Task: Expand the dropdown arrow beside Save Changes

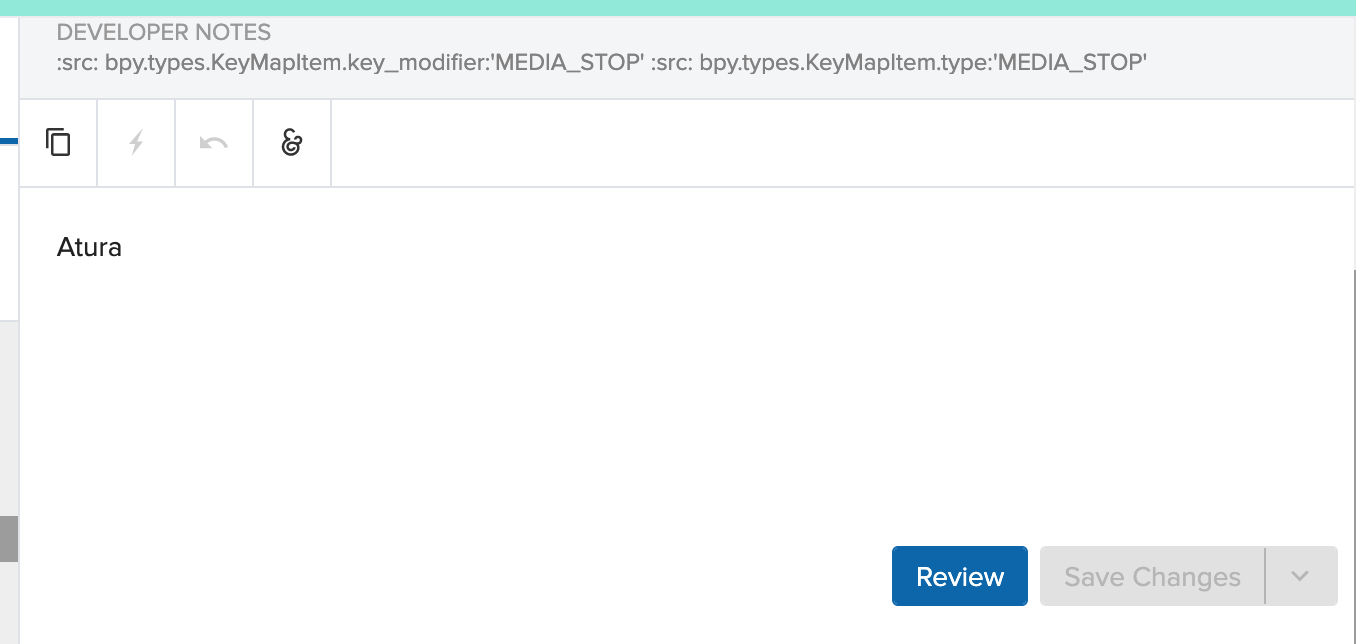Action: (1301, 576)
